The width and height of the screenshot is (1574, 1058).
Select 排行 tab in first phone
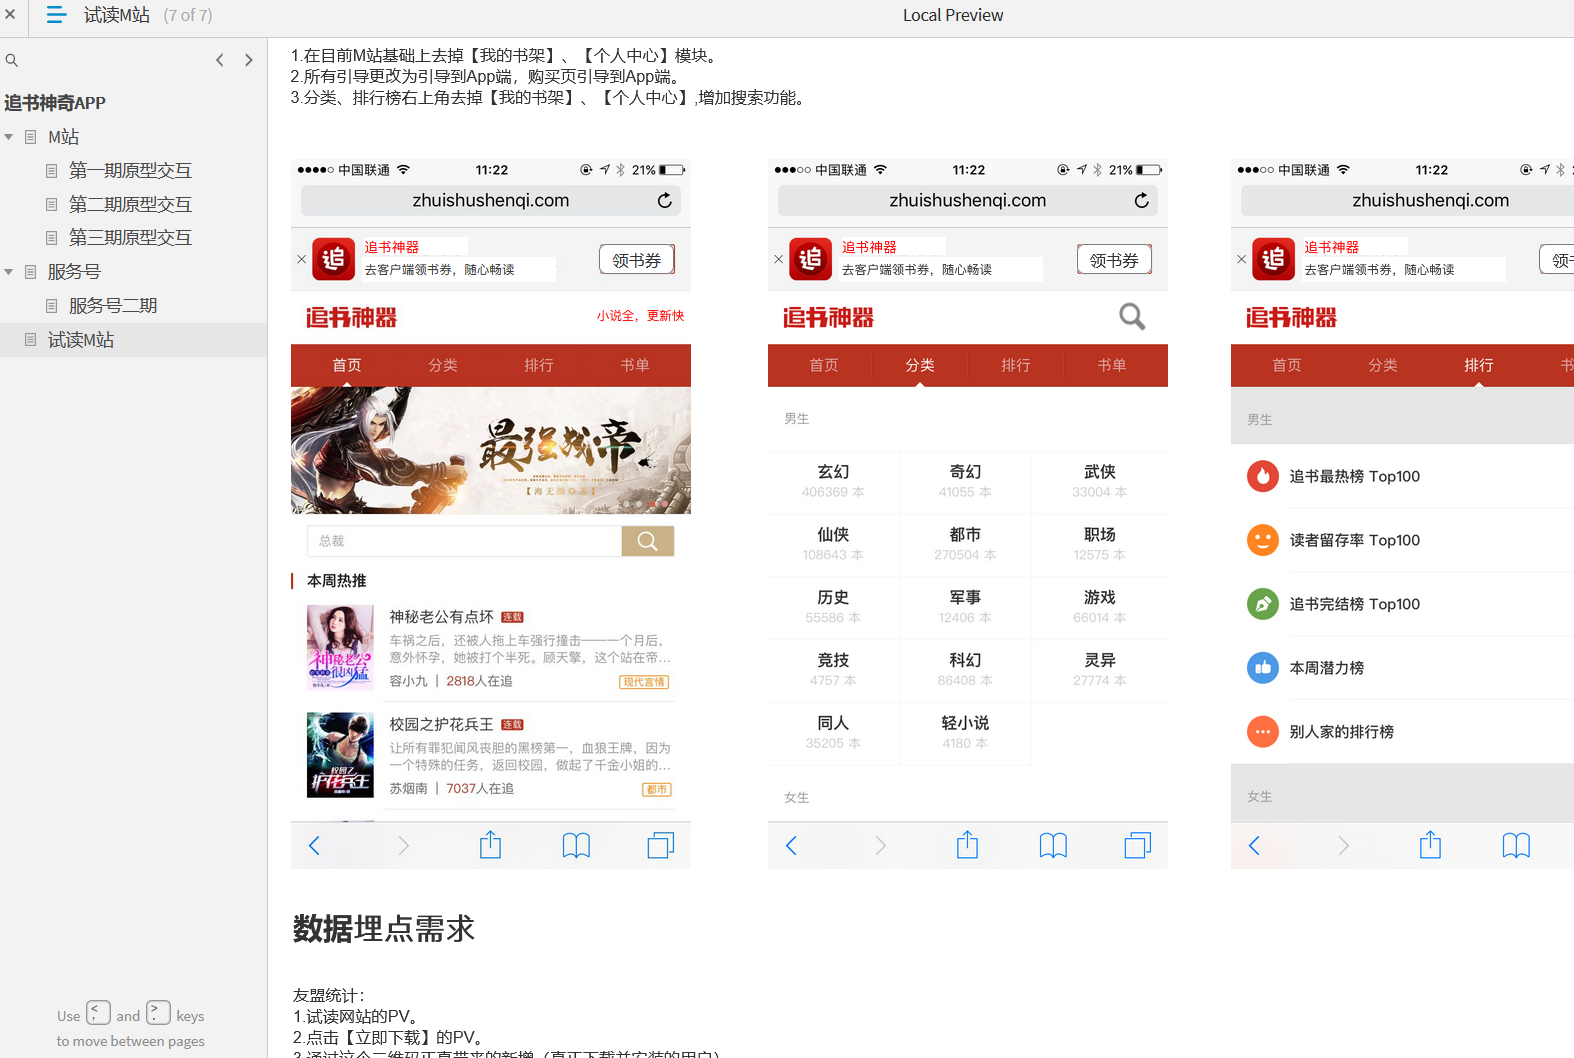539,365
